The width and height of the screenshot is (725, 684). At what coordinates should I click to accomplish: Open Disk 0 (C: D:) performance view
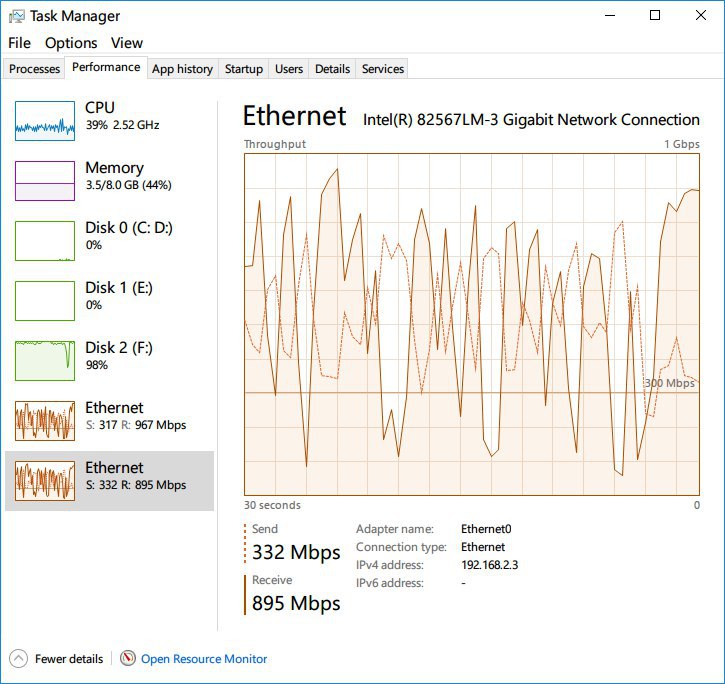point(128,236)
